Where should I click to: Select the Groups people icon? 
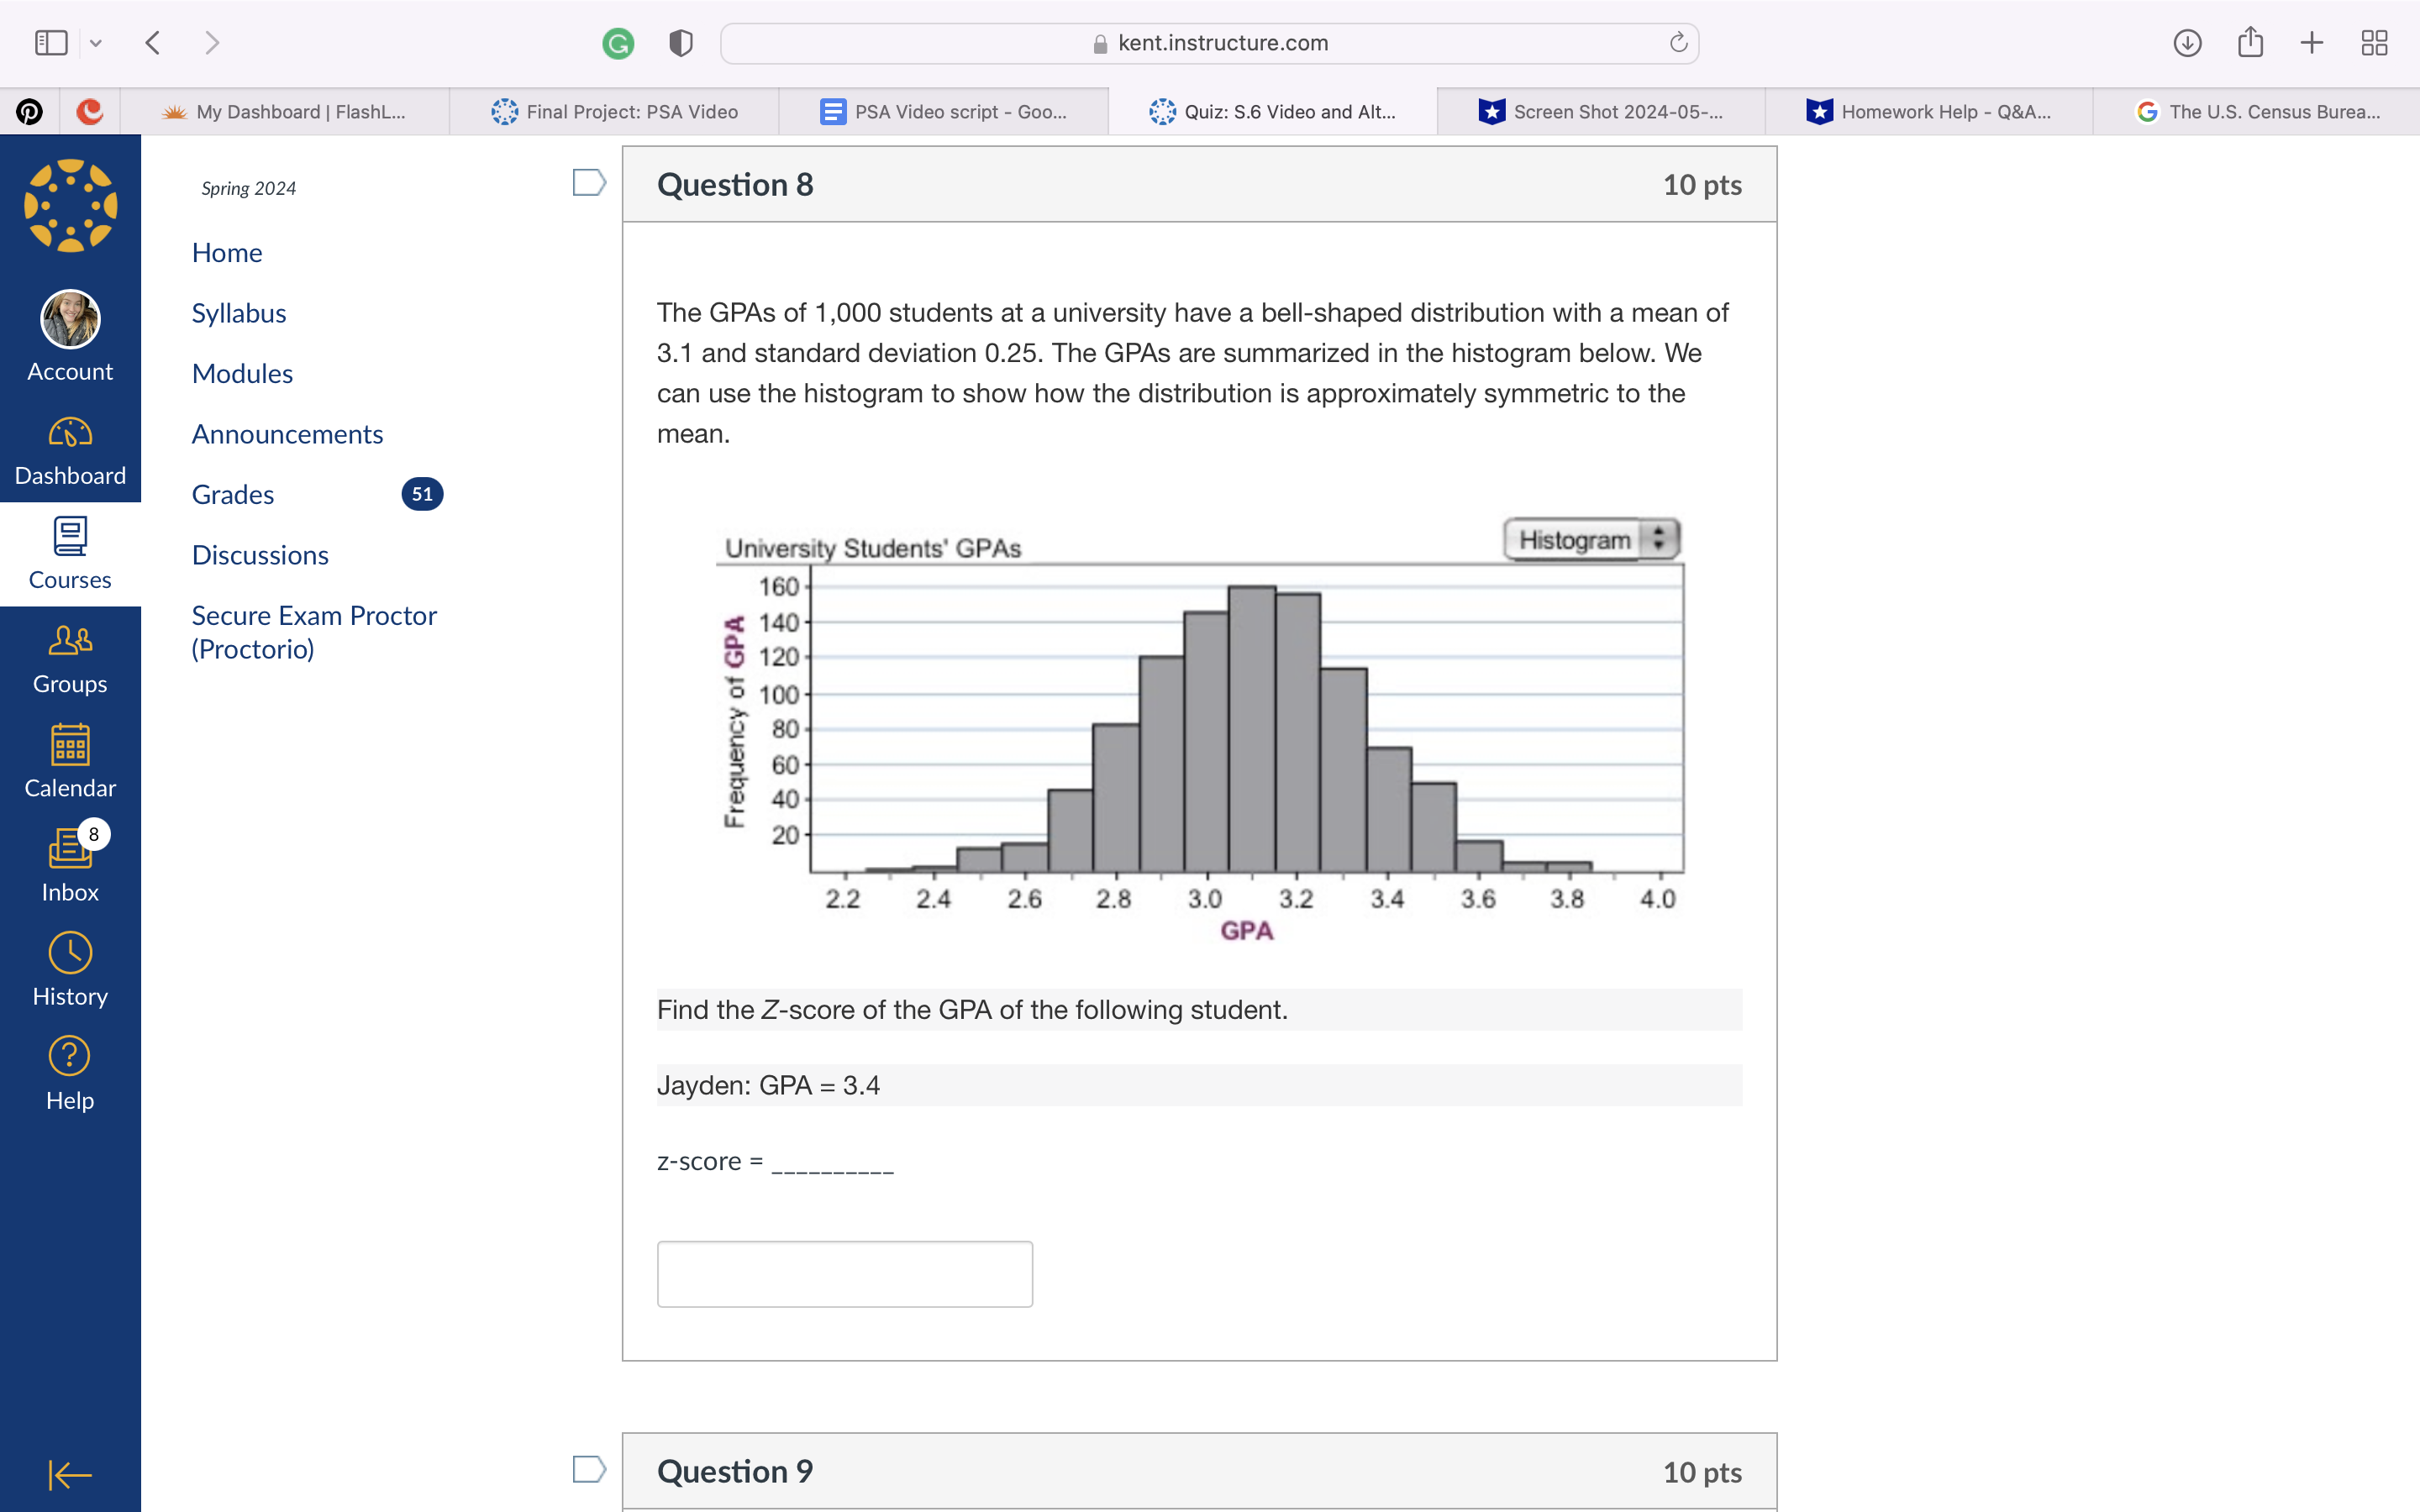[x=70, y=641]
